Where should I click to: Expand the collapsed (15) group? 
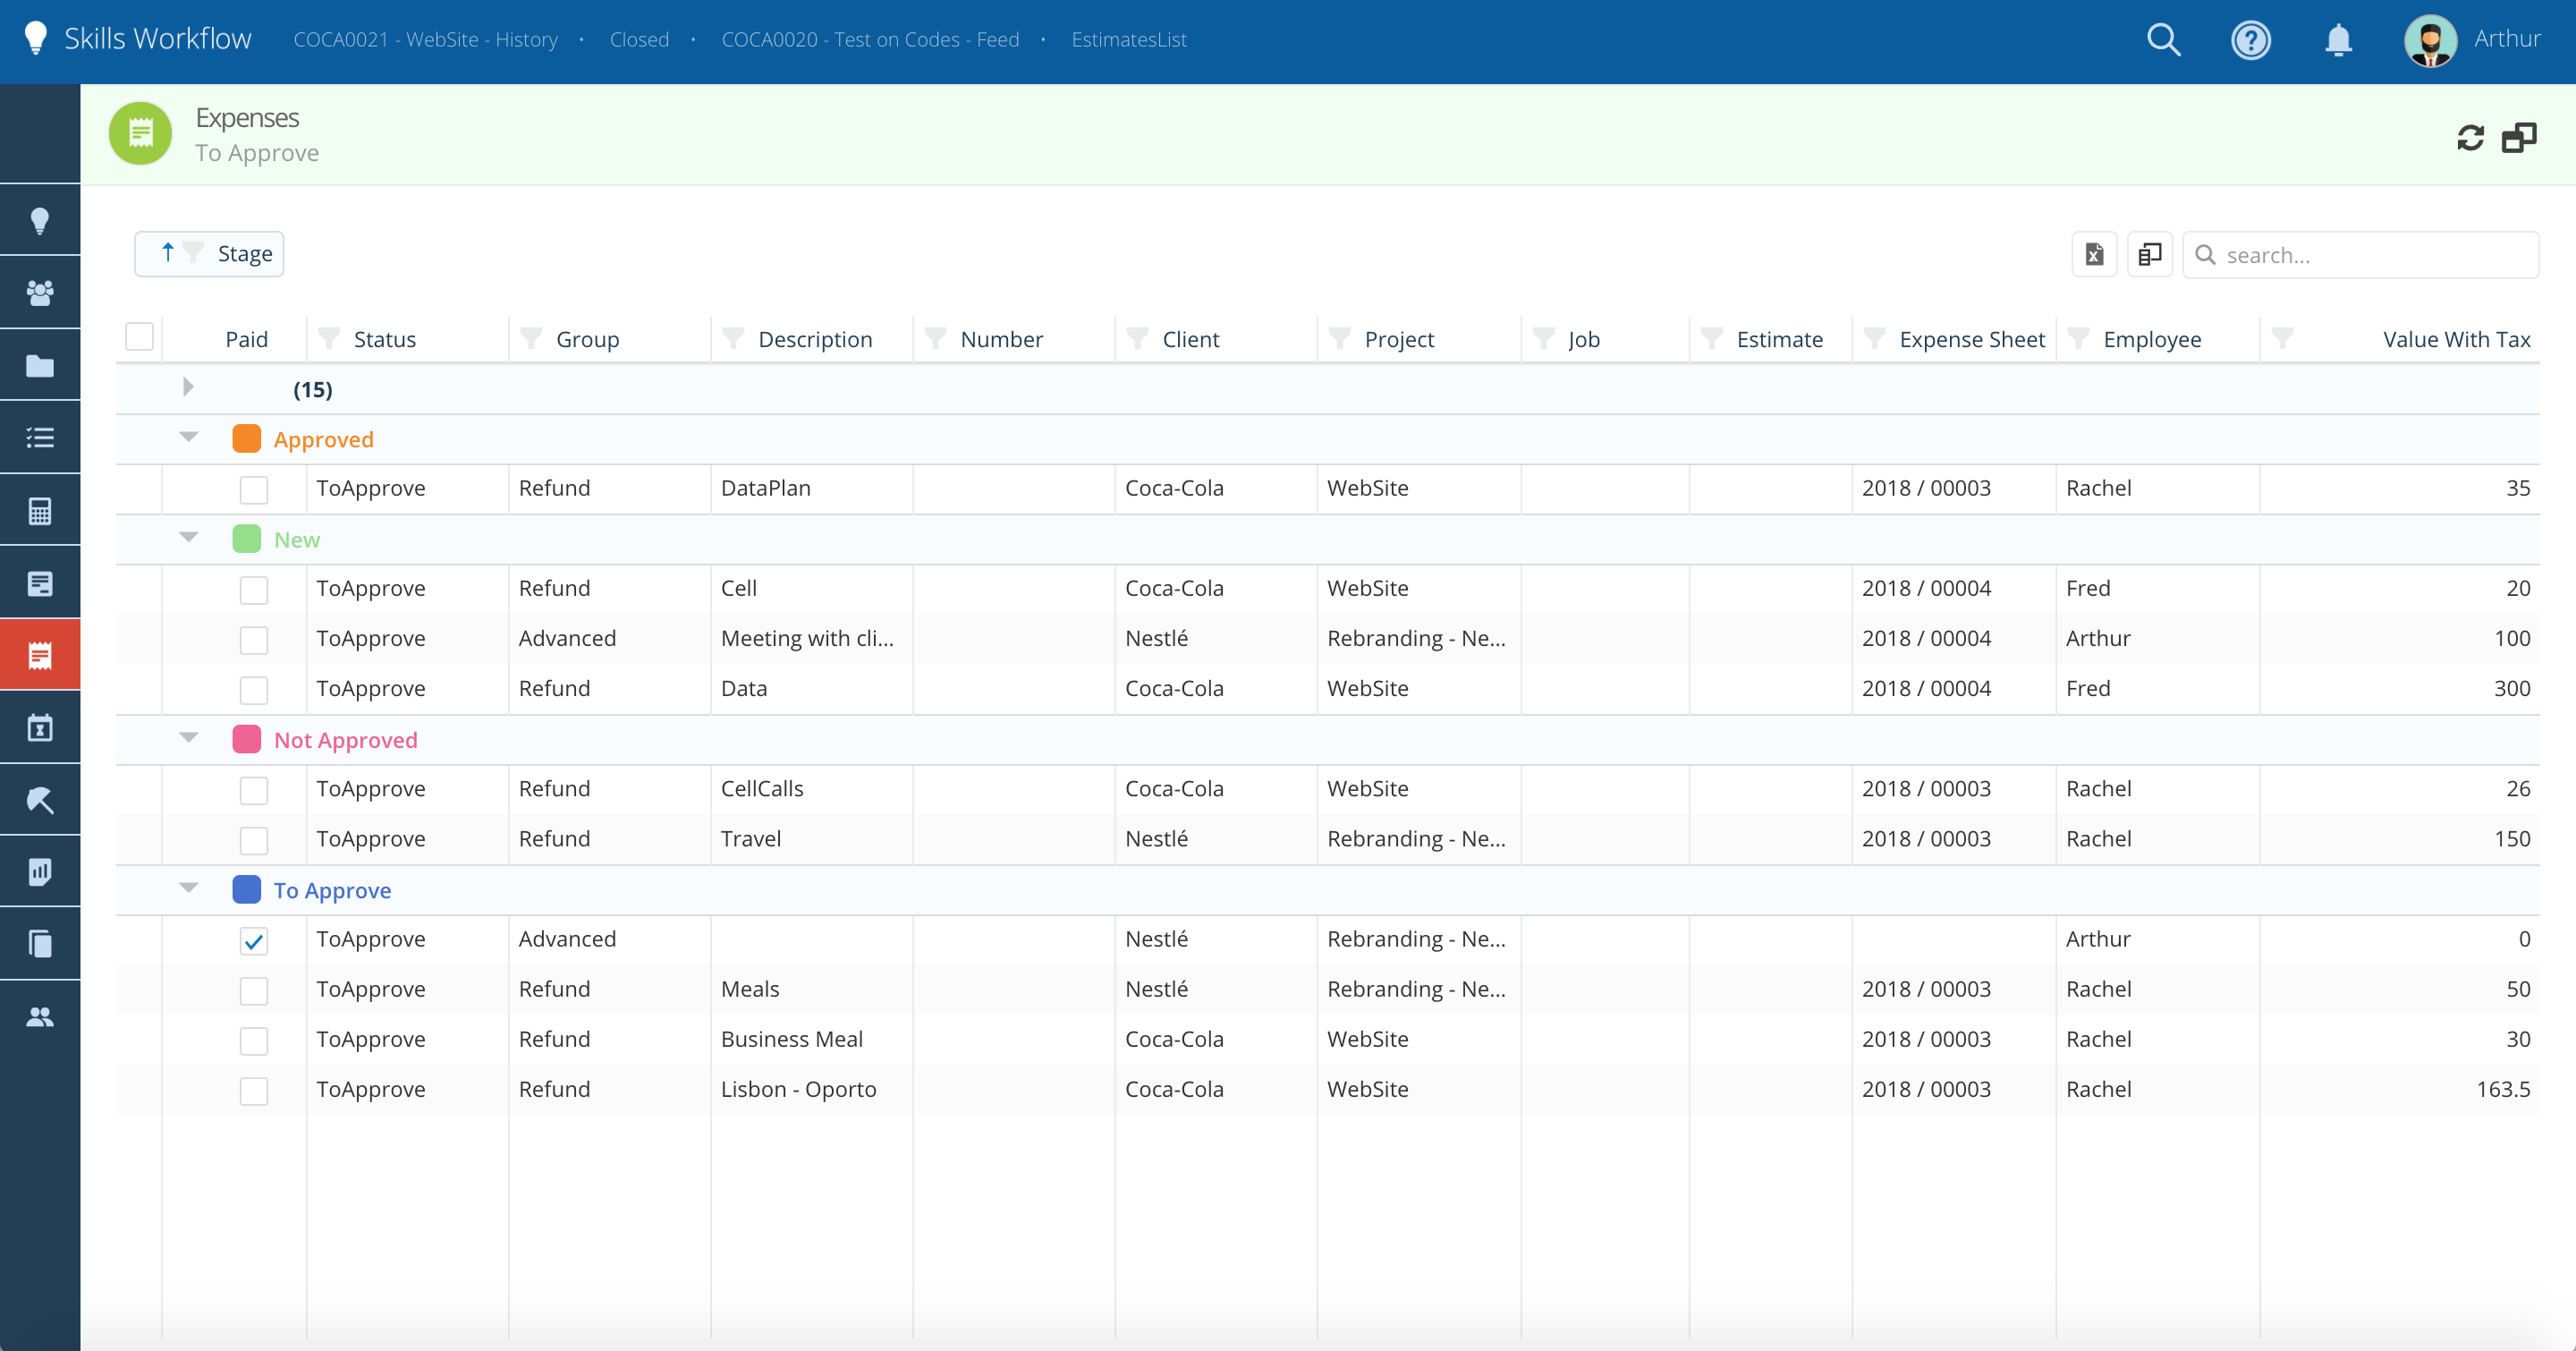188,388
